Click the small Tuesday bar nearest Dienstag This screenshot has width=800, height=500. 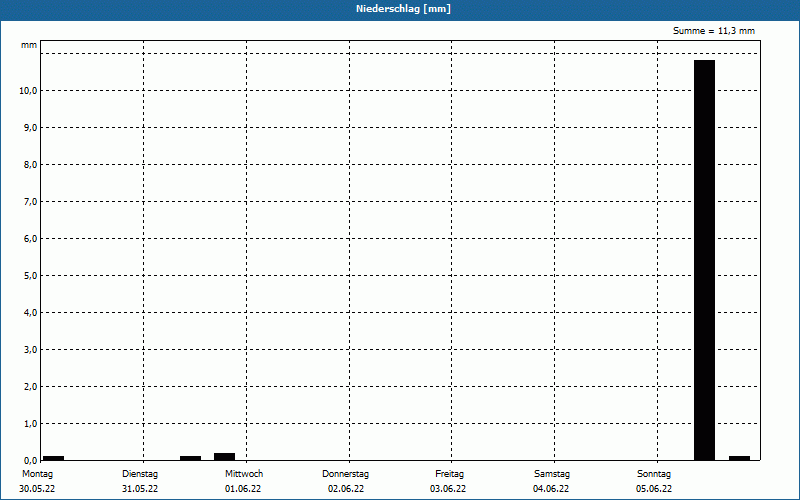pyautogui.click(x=190, y=458)
